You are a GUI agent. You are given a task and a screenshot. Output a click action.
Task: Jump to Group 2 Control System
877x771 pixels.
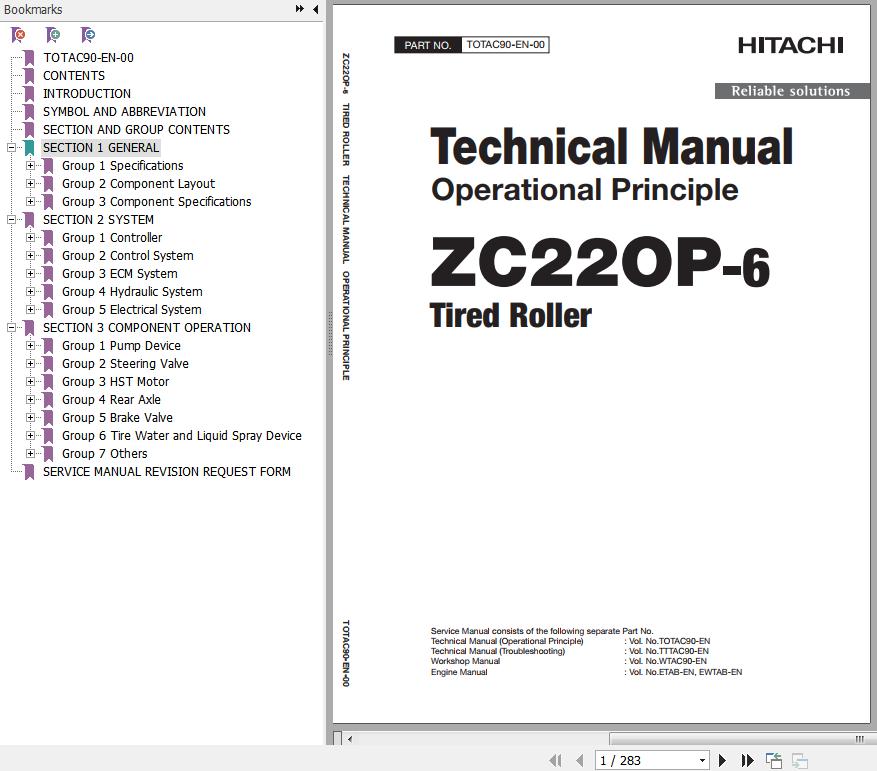[128, 256]
